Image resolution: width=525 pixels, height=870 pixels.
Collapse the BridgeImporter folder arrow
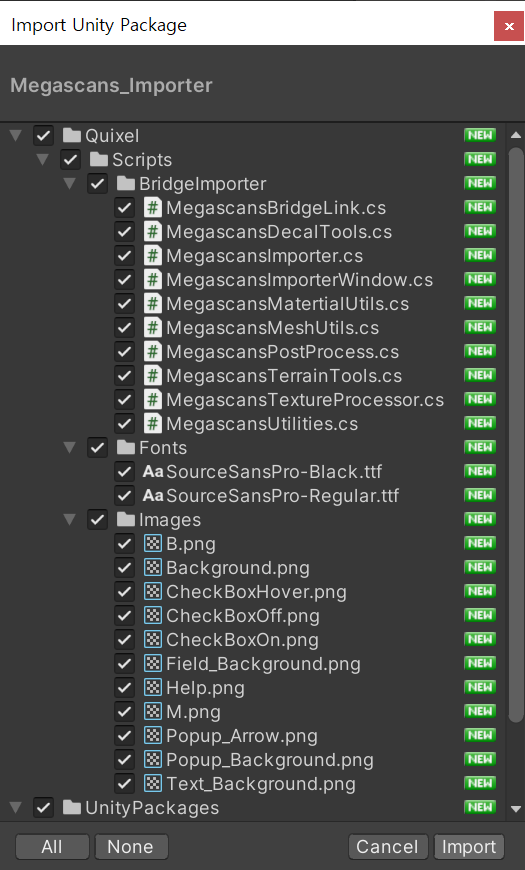coord(70,184)
